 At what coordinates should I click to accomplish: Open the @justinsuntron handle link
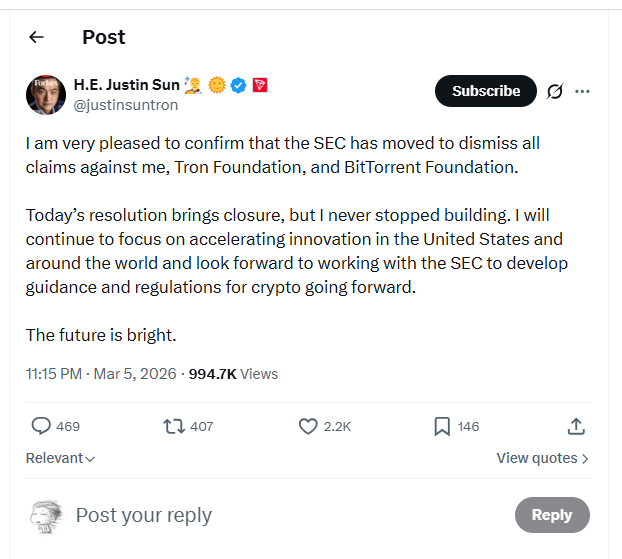tap(126, 104)
